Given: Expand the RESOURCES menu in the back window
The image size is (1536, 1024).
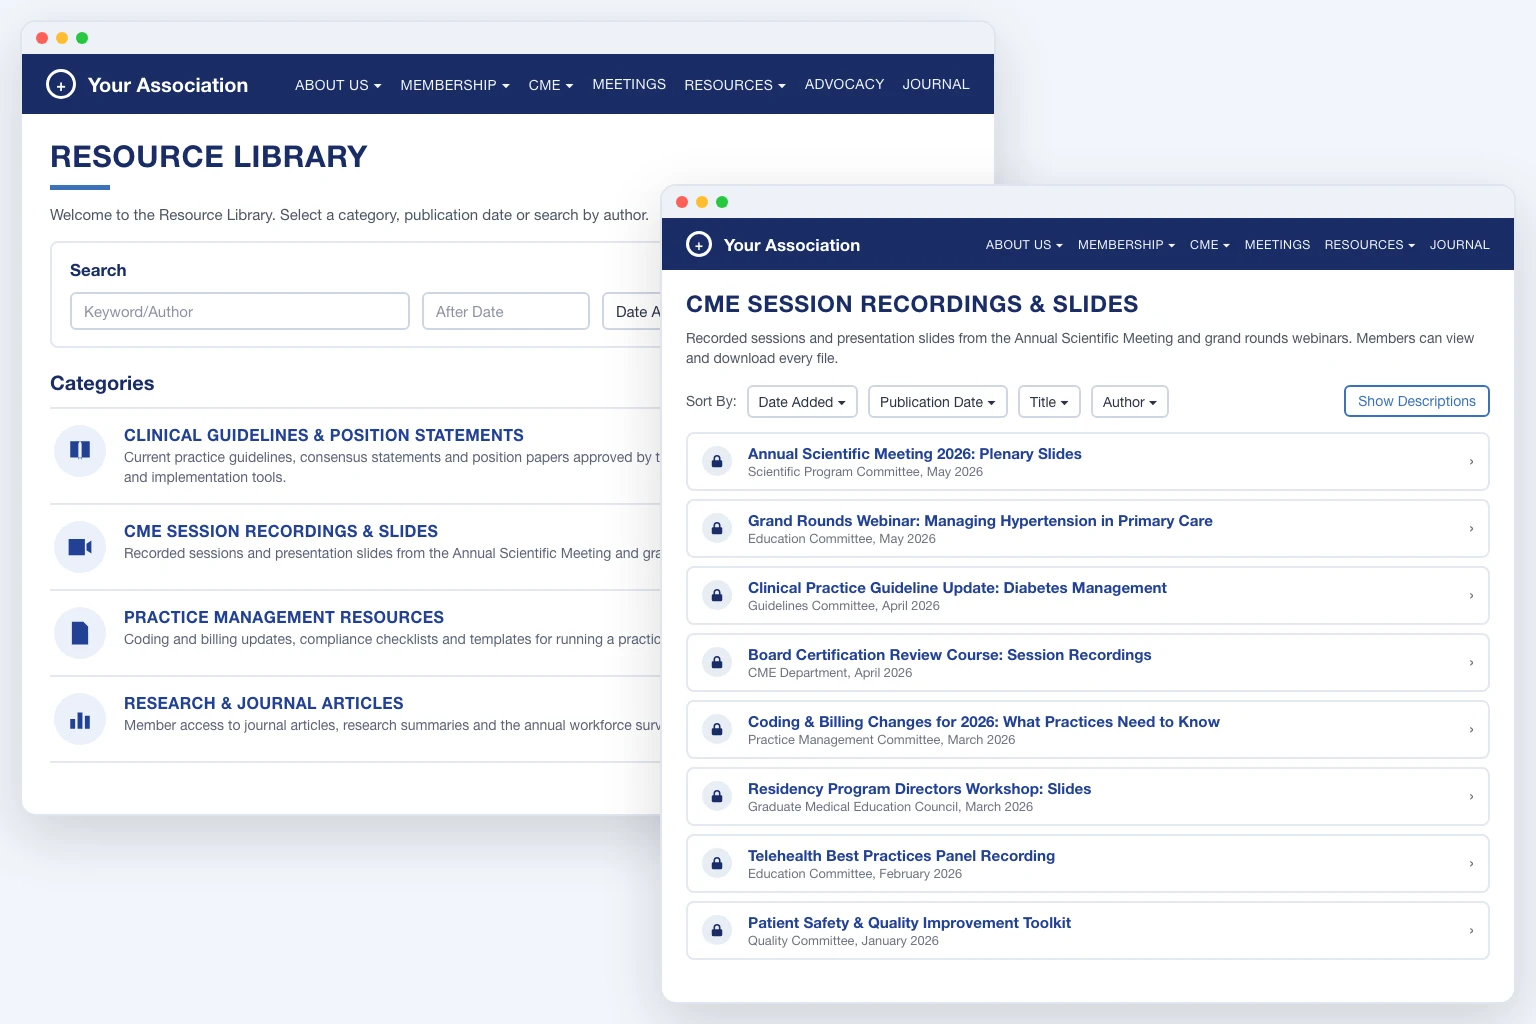Looking at the screenshot, I should point(735,85).
